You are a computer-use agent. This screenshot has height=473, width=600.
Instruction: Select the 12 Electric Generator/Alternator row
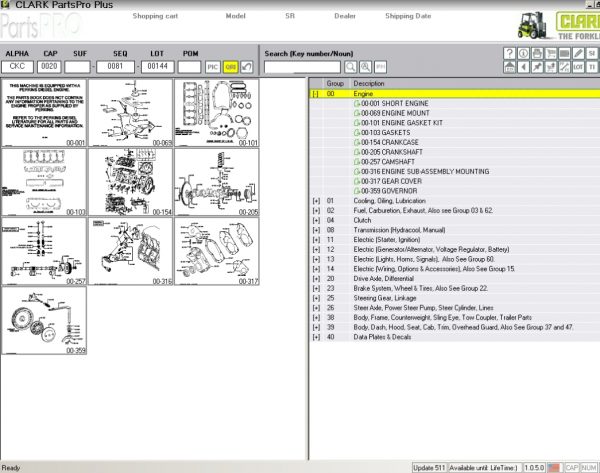[455, 250]
